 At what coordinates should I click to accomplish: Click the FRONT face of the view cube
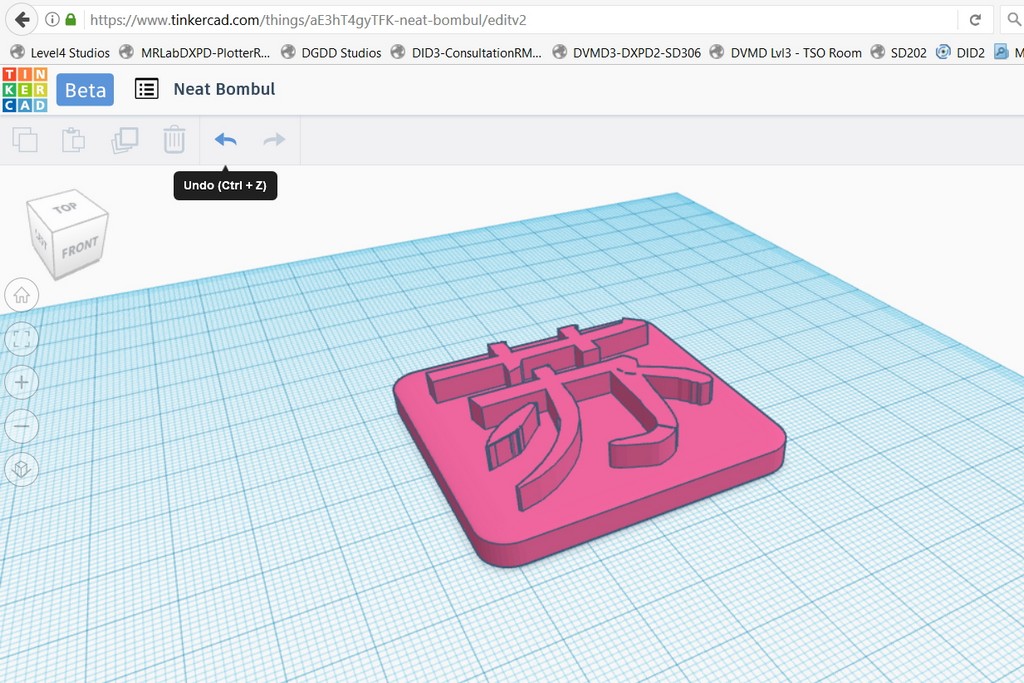click(x=80, y=247)
